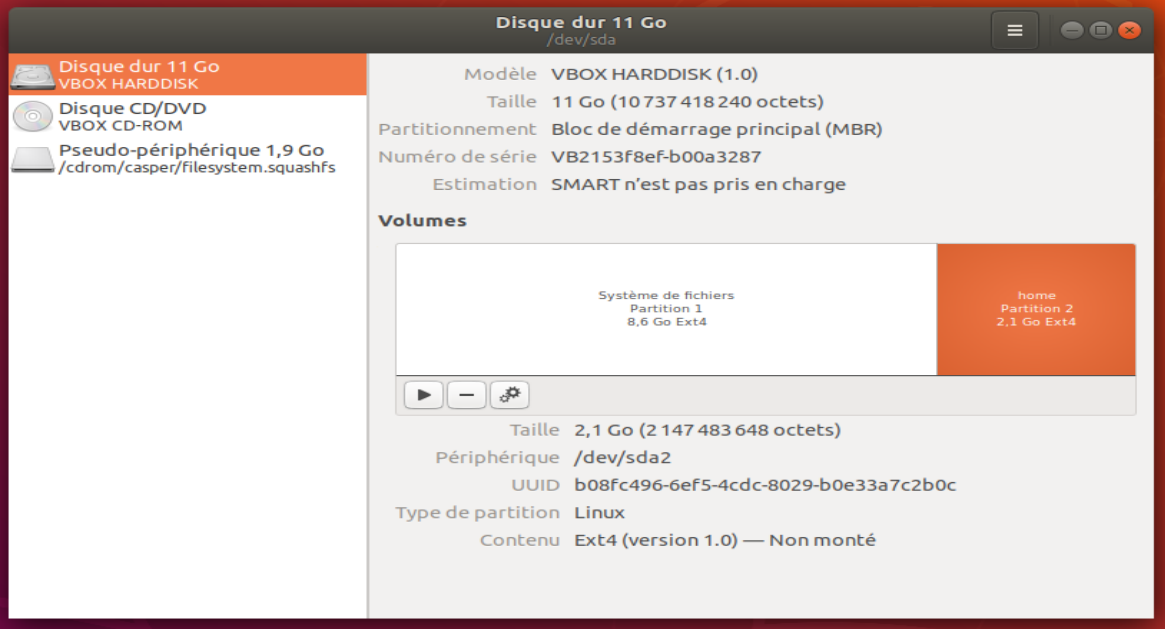Click the pseudo-device drive icon in sidebar
The width and height of the screenshot is (1165, 629).
pos(33,159)
